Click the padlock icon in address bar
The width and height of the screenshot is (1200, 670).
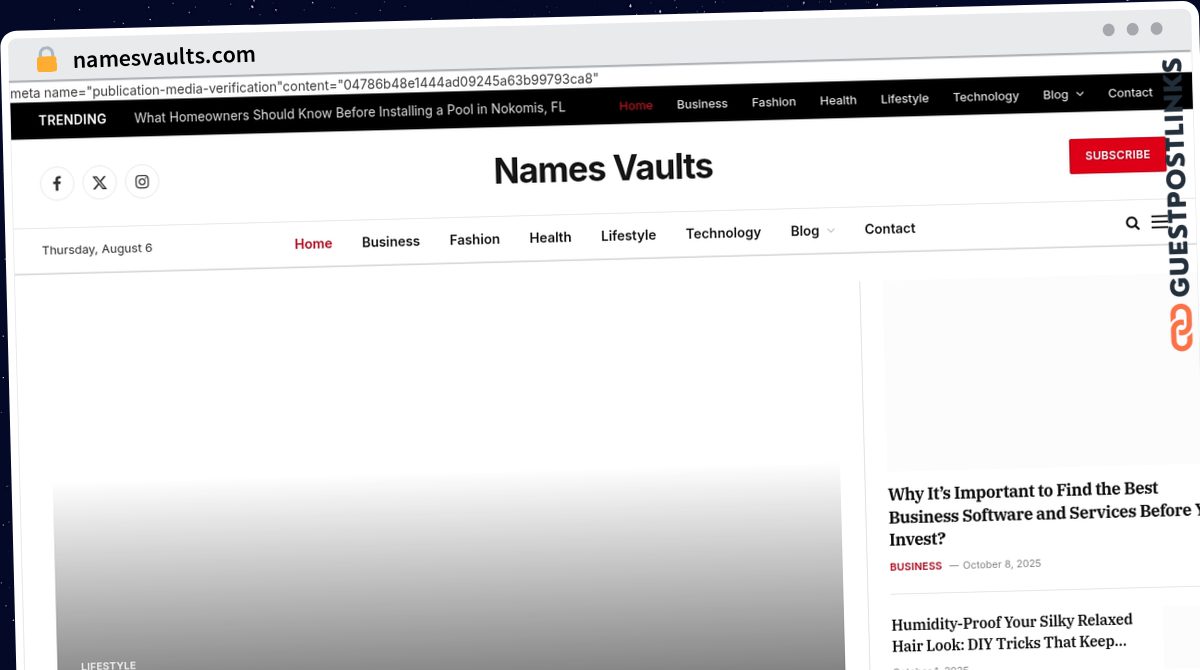coord(46,59)
